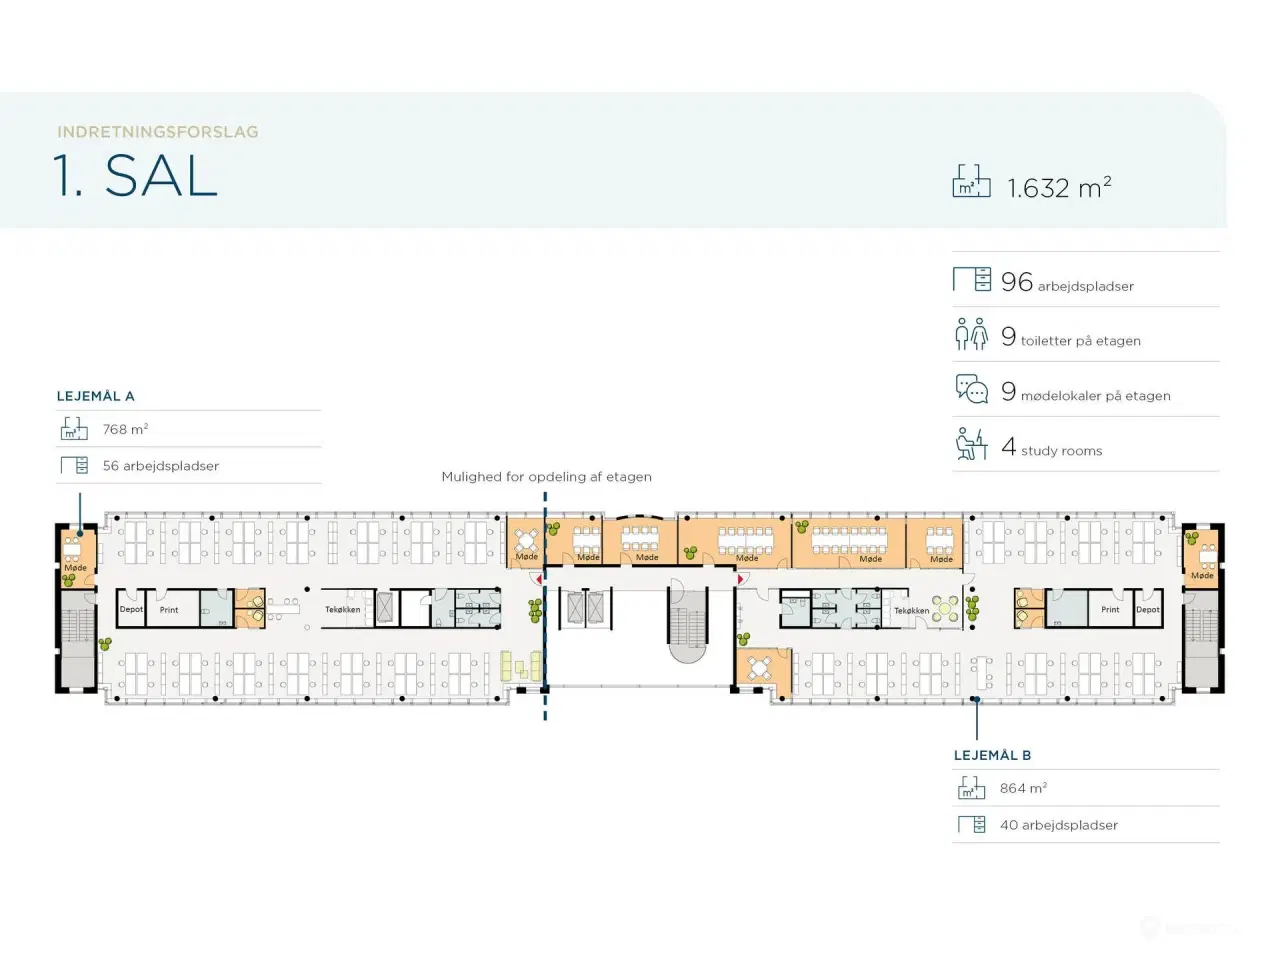Image resolution: width=1280 pixels, height=960 pixels.
Task: Click the workstation icon beside 40 arbejdspladser
Action: pos(971,825)
